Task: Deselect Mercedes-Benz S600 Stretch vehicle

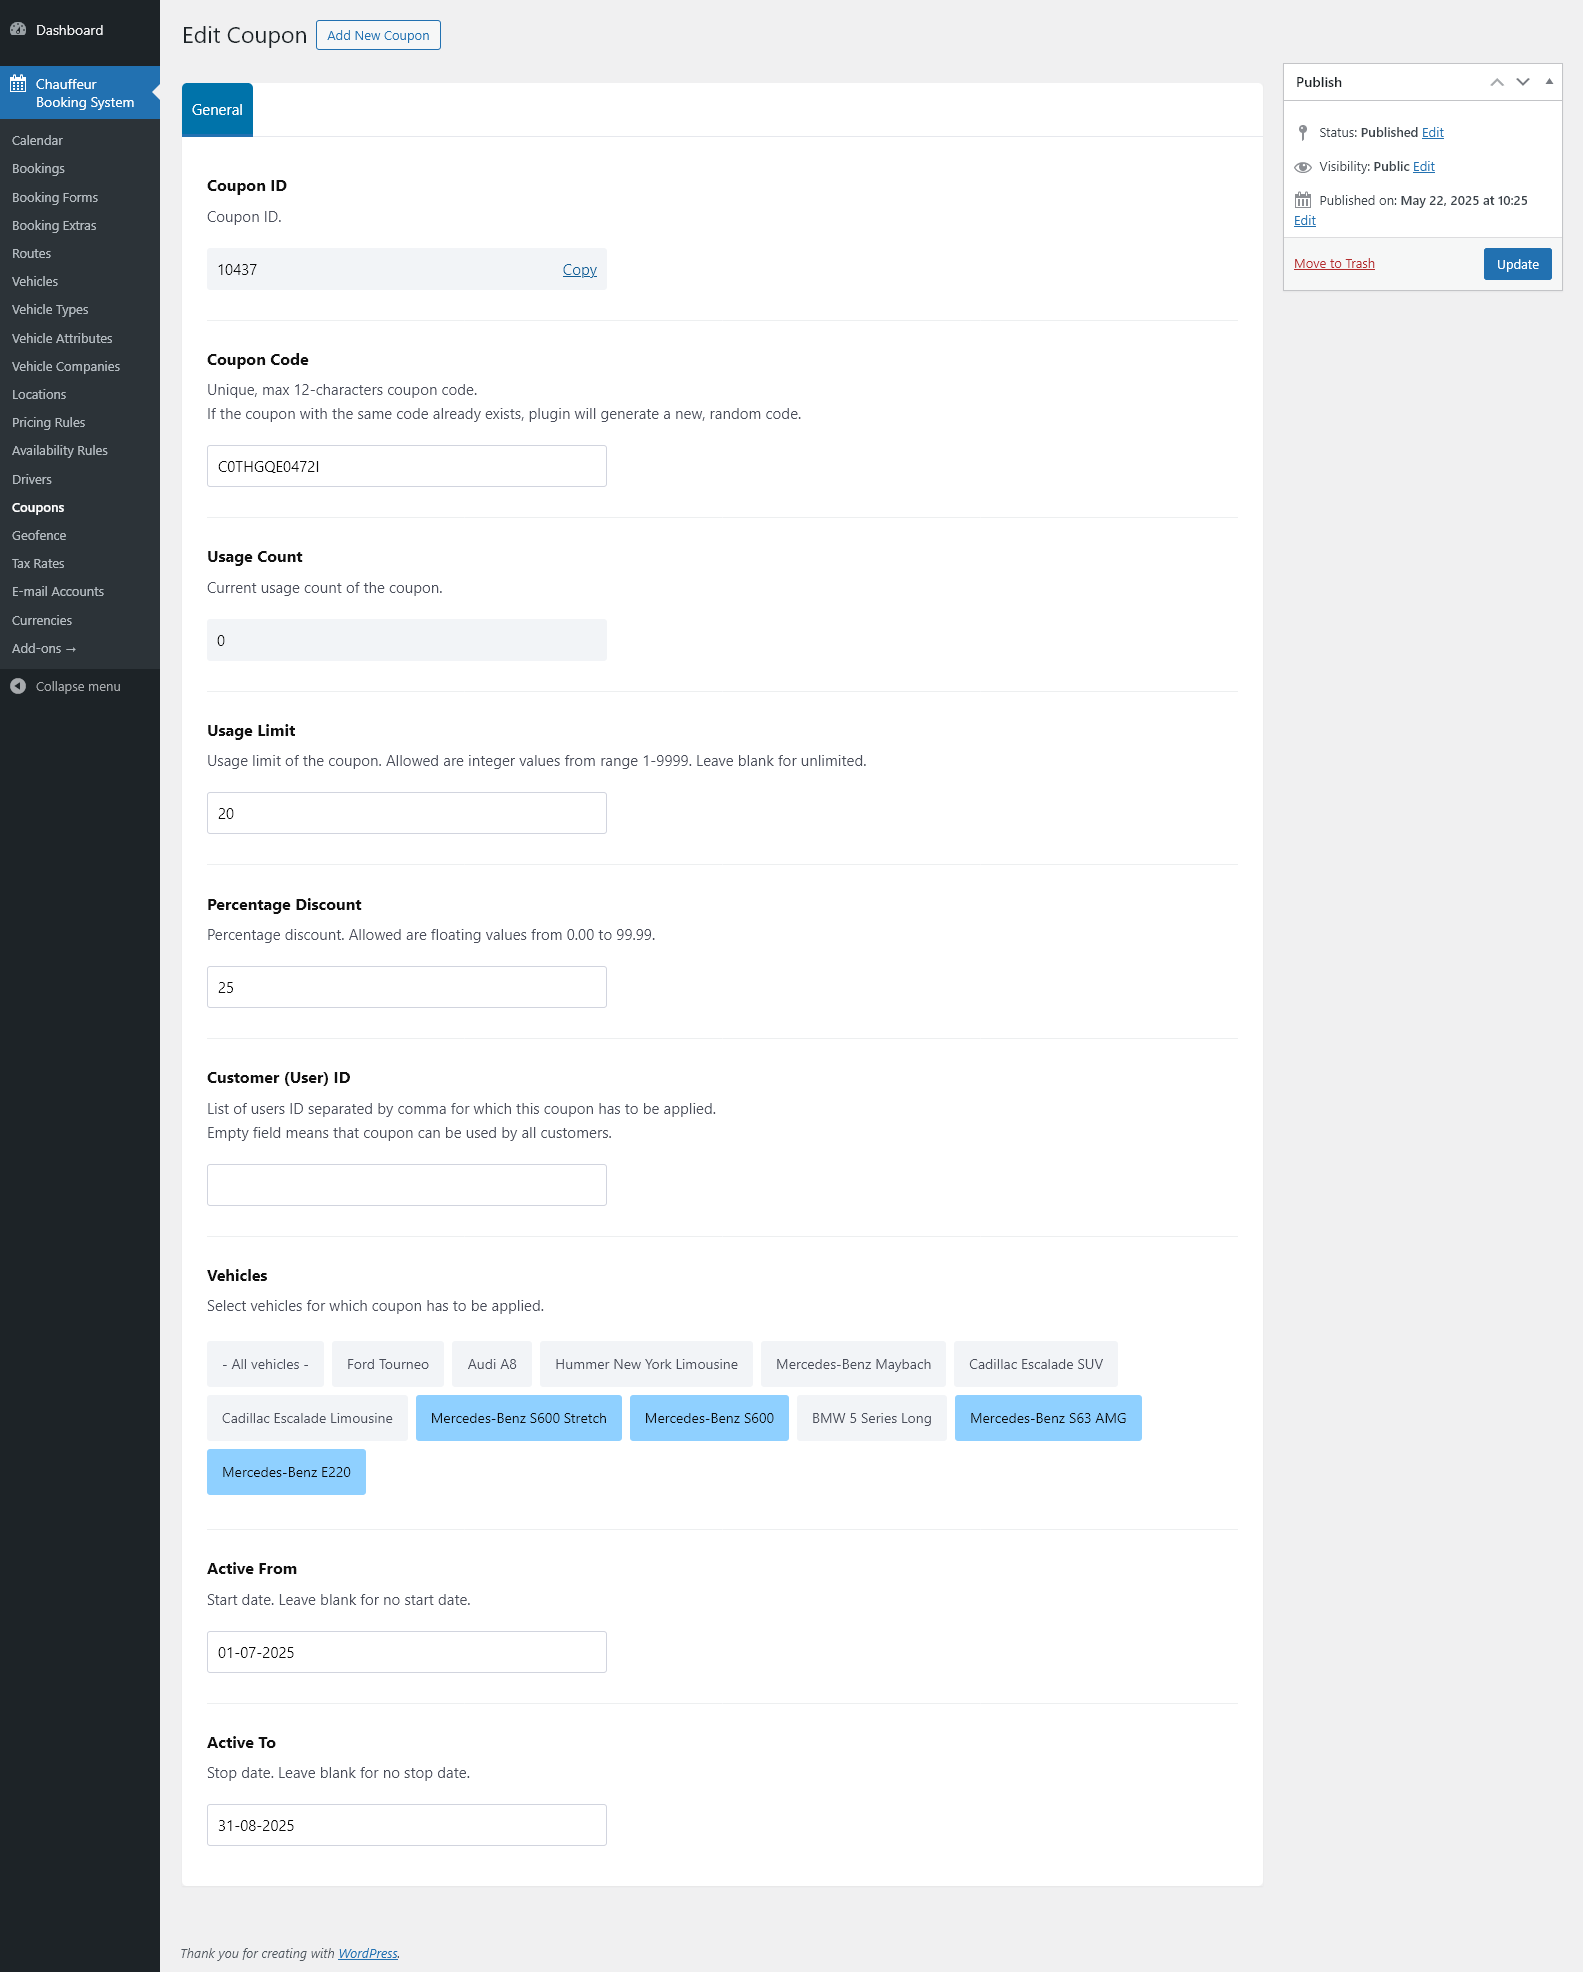Action: (x=519, y=1418)
